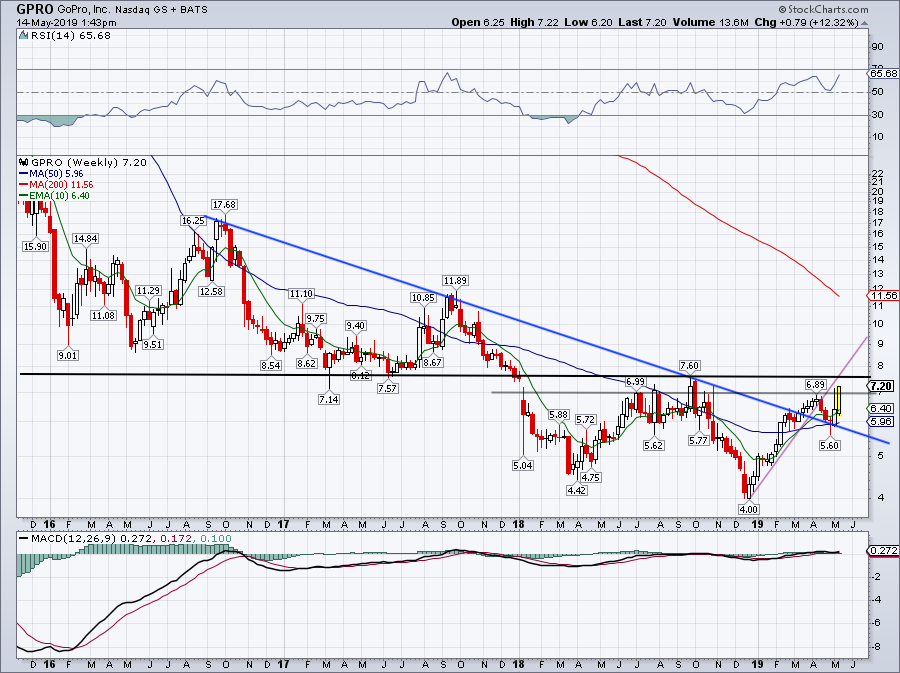Click the 'GoPro, Inc.' company name
The height and width of the screenshot is (673, 900).
pos(83,10)
